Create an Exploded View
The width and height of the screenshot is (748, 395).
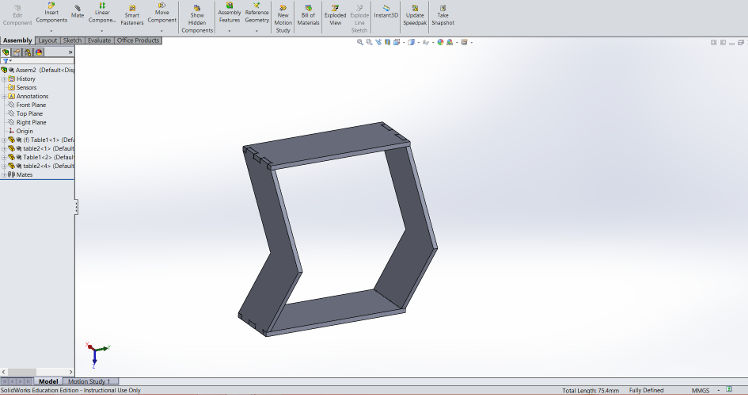pyautogui.click(x=335, y=15)
